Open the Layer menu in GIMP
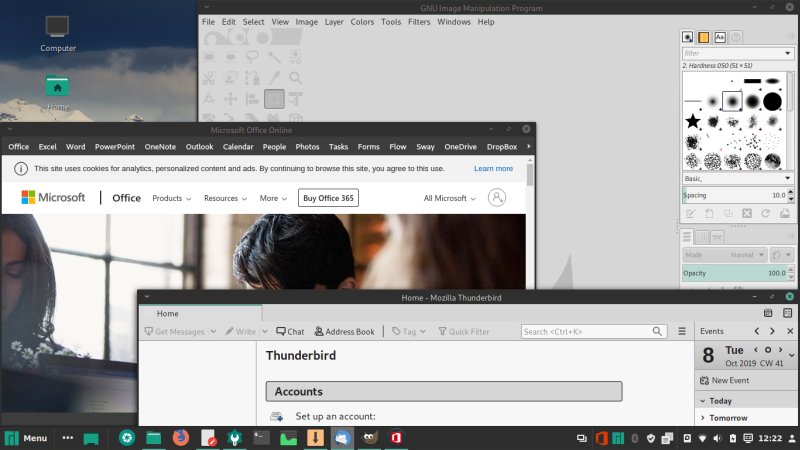800x450 pixels. click(334, 22)
